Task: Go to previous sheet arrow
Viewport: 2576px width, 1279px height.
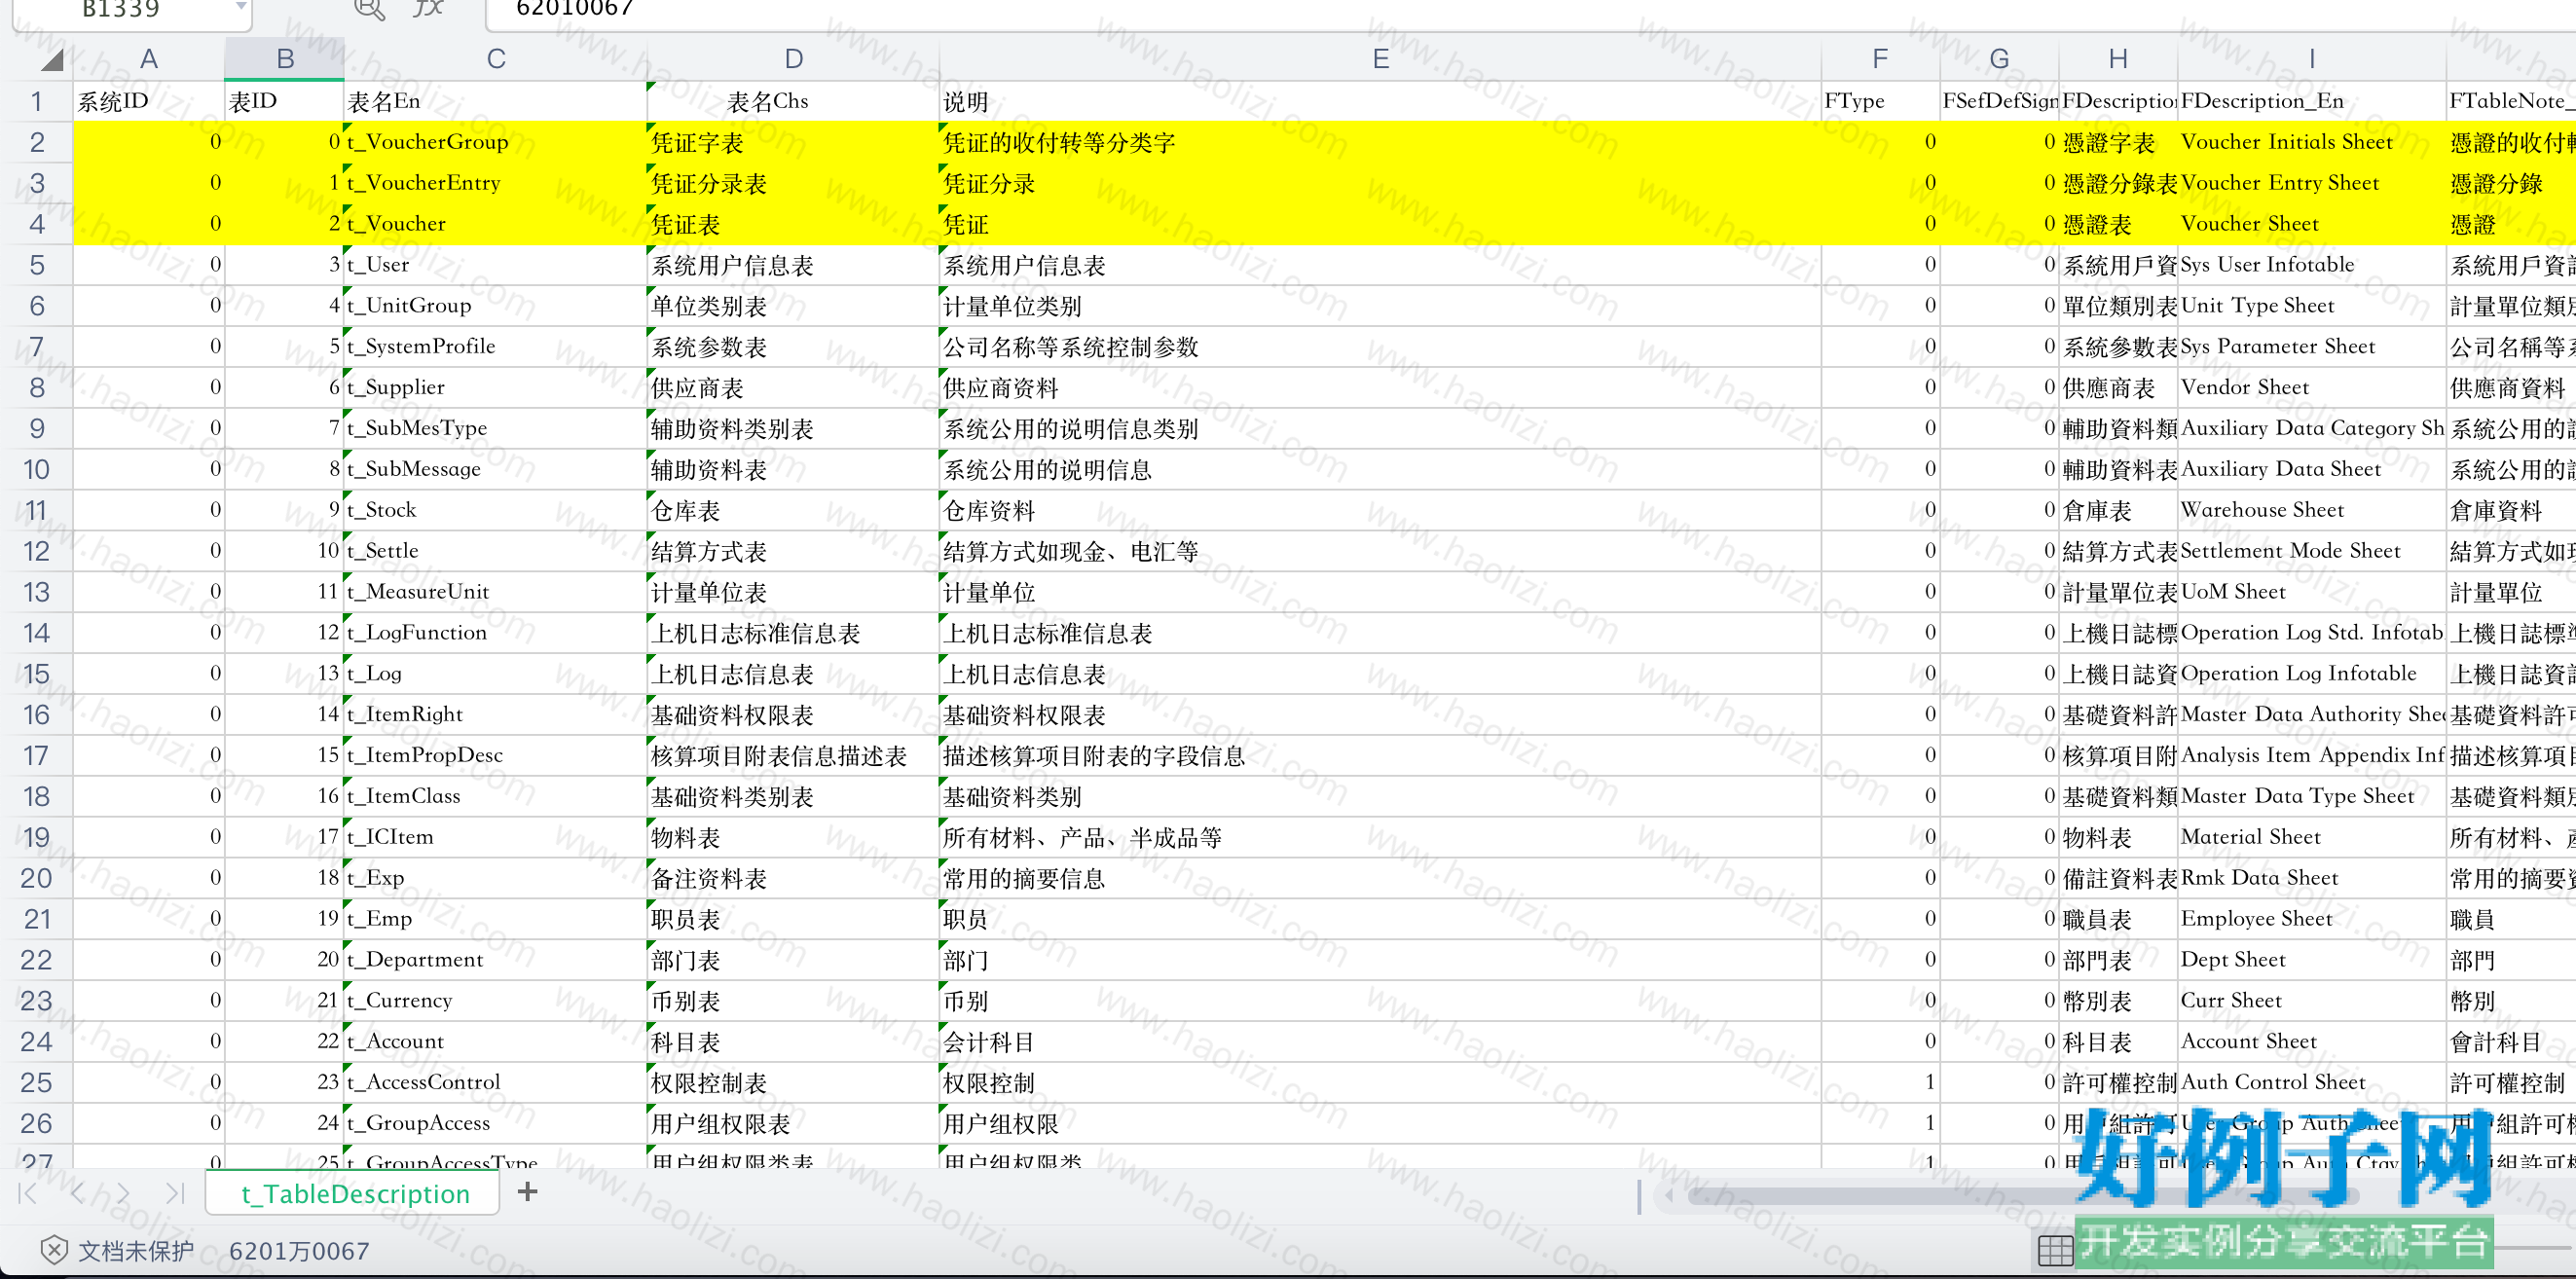Action: pyautogui.click(x=78, y=1193)
